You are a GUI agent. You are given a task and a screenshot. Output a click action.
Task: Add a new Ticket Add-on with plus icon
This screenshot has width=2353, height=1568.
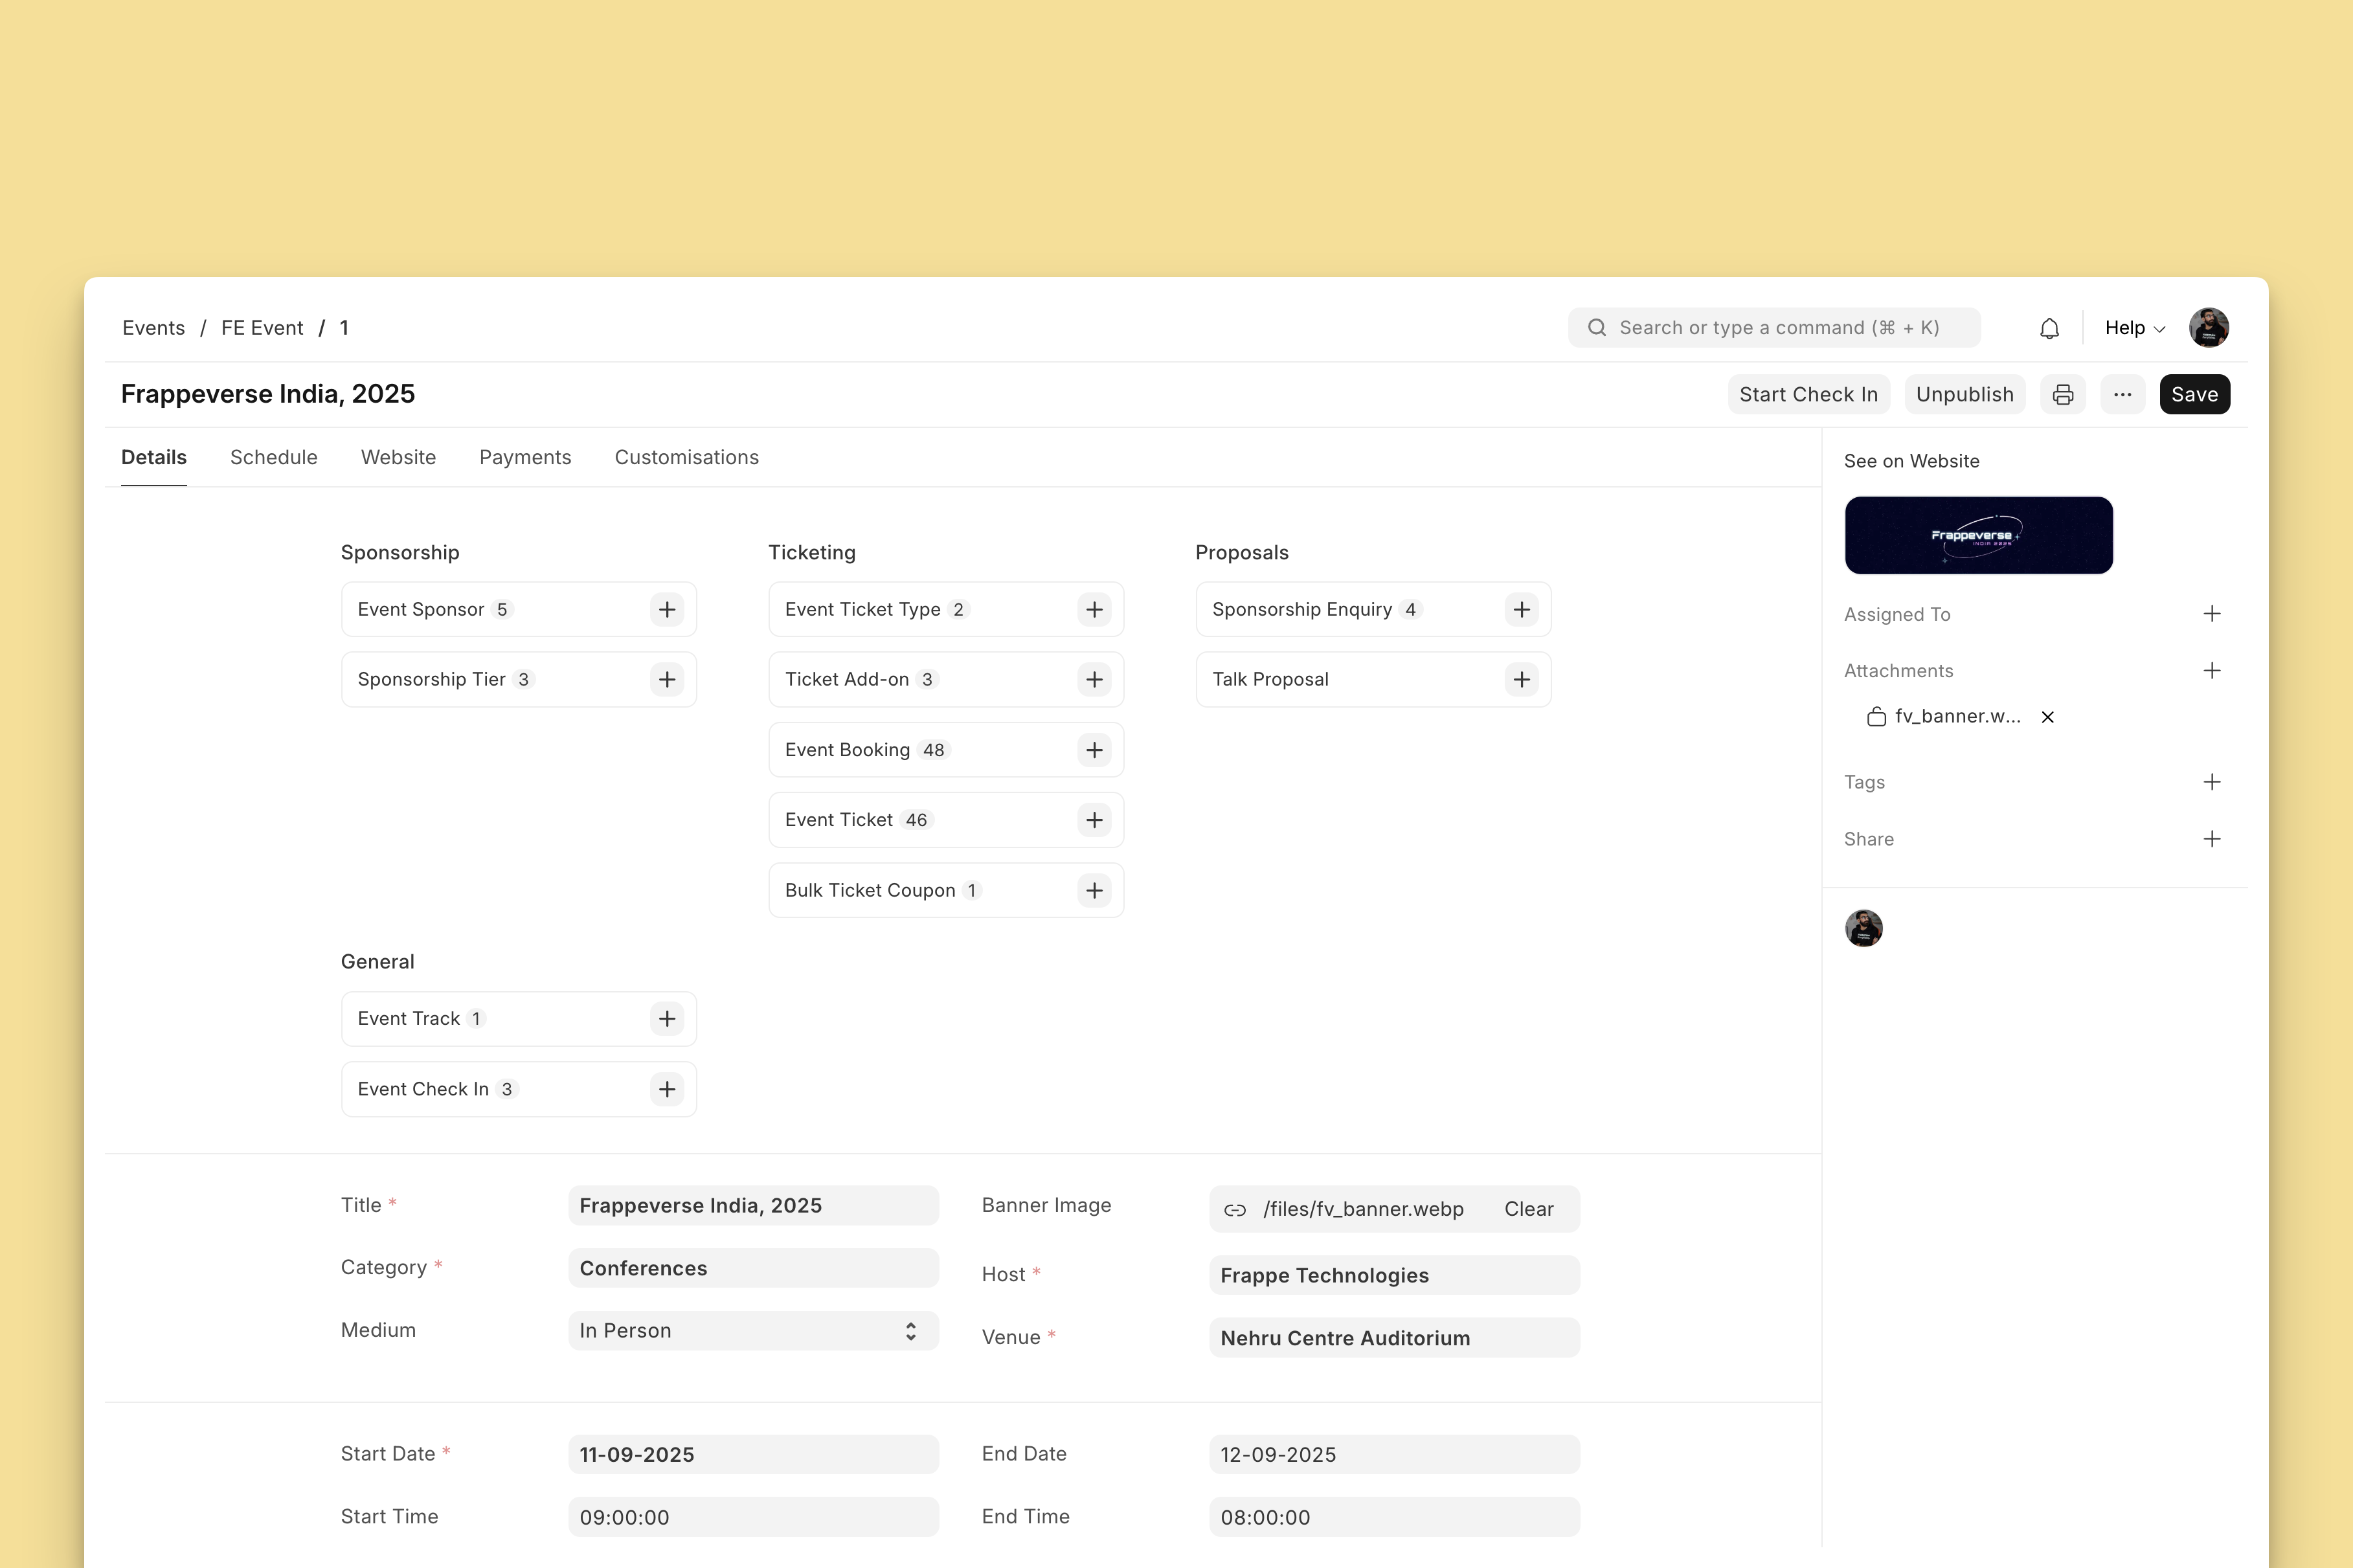point(1094,680)
